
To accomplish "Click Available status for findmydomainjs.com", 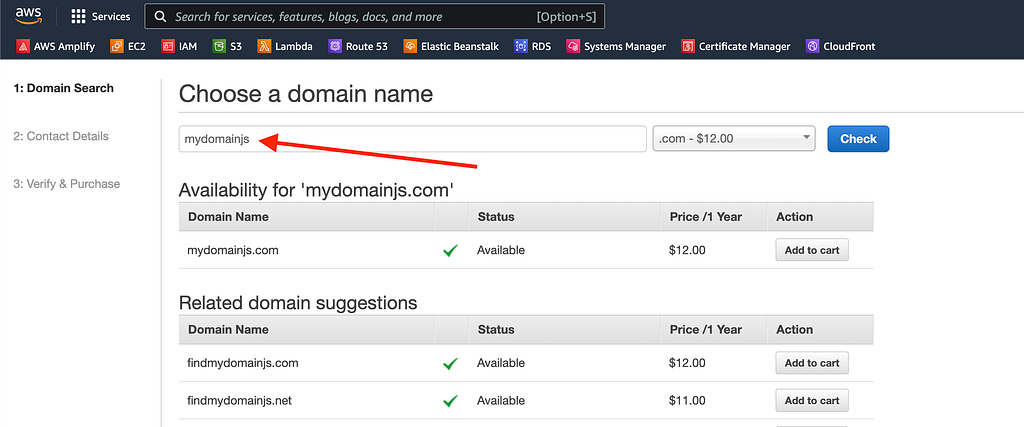I will click(x=501, y=363).
